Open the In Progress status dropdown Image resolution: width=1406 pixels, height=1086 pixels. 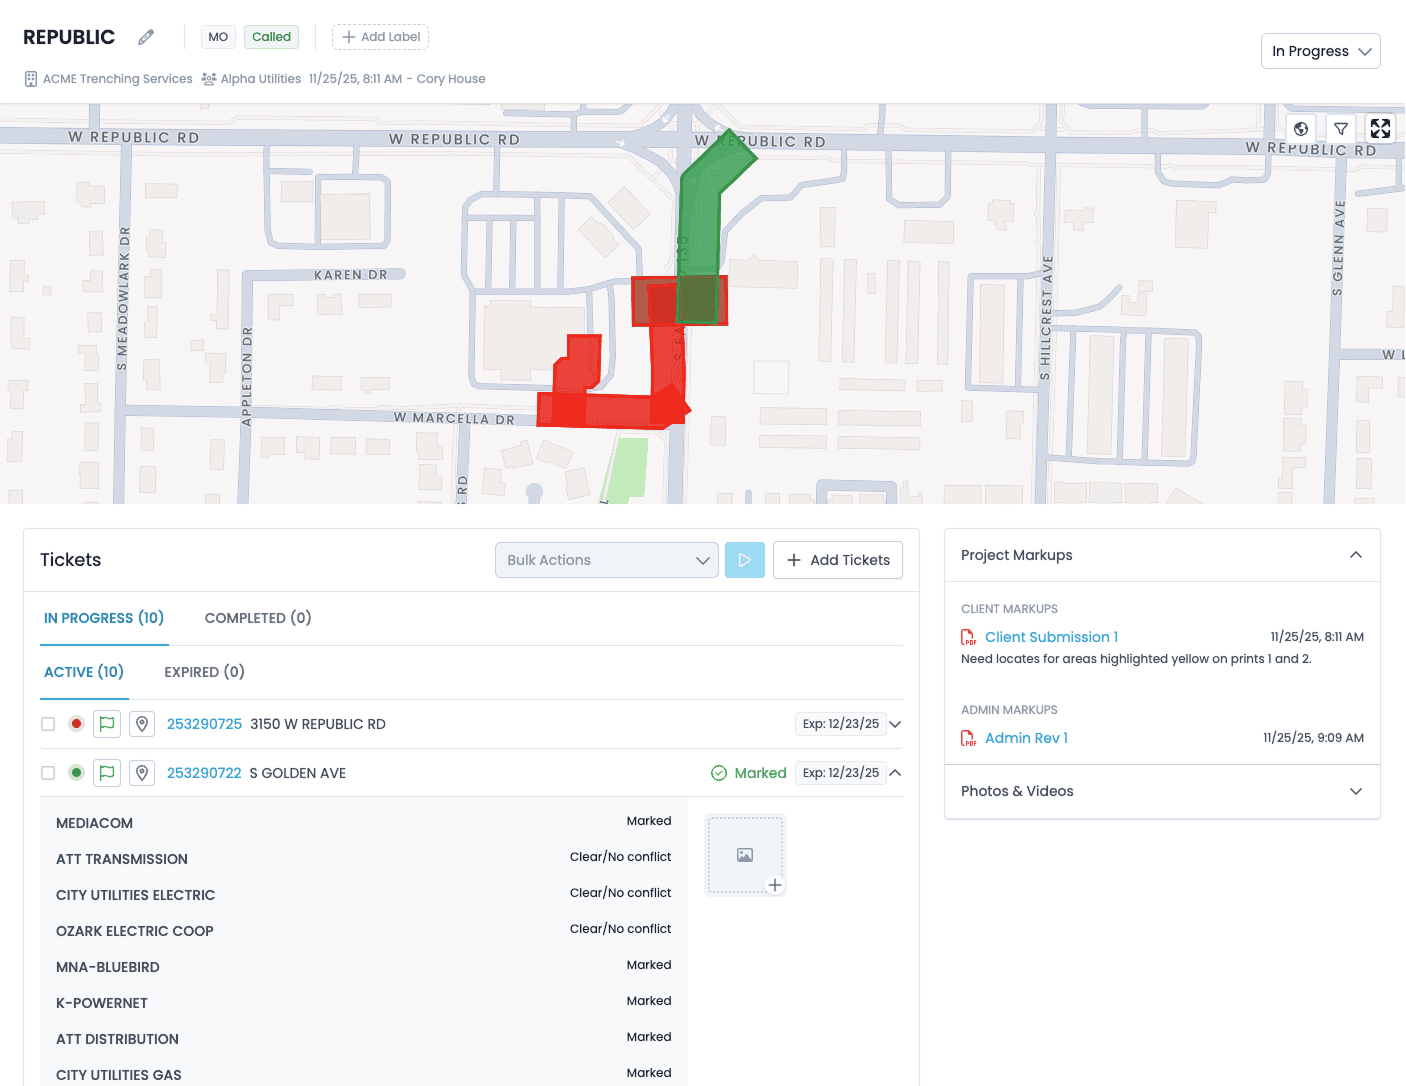(x=1320, y=51)
